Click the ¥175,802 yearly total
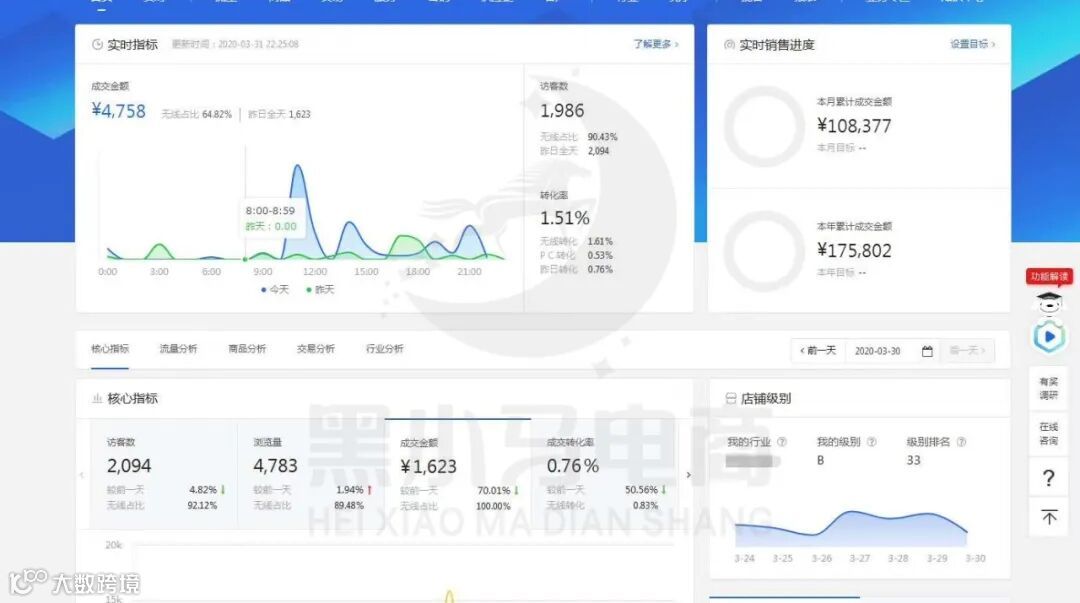This screenshot has width=1080, height=603. coord(854,250)
